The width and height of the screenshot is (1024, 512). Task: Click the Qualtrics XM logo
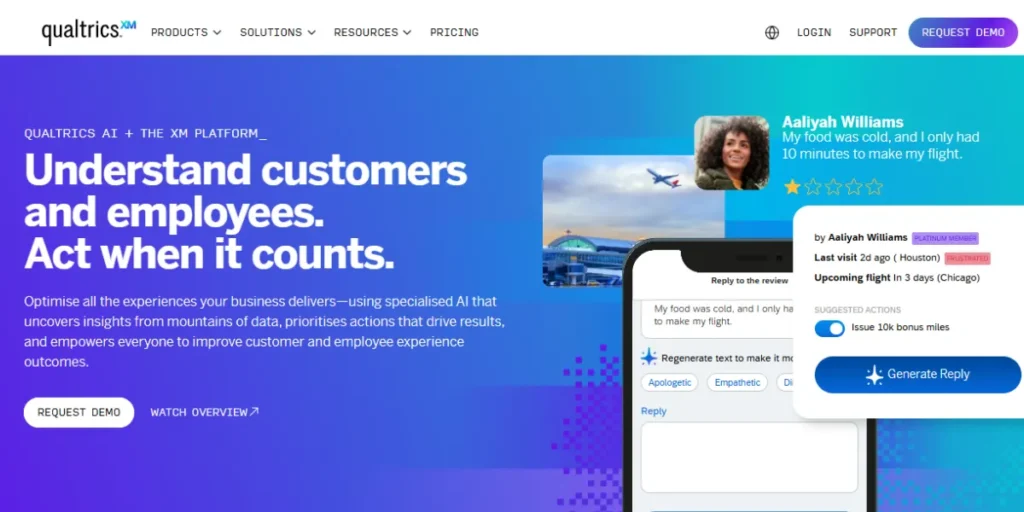click(89, 31)
